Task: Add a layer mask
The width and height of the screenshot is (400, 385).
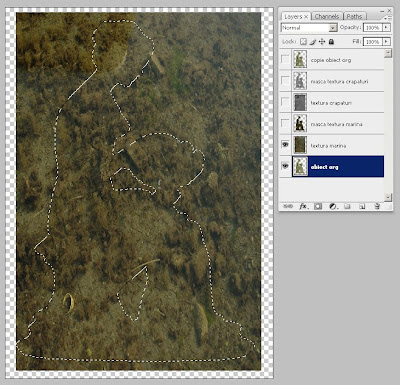Action: [318, 206]
